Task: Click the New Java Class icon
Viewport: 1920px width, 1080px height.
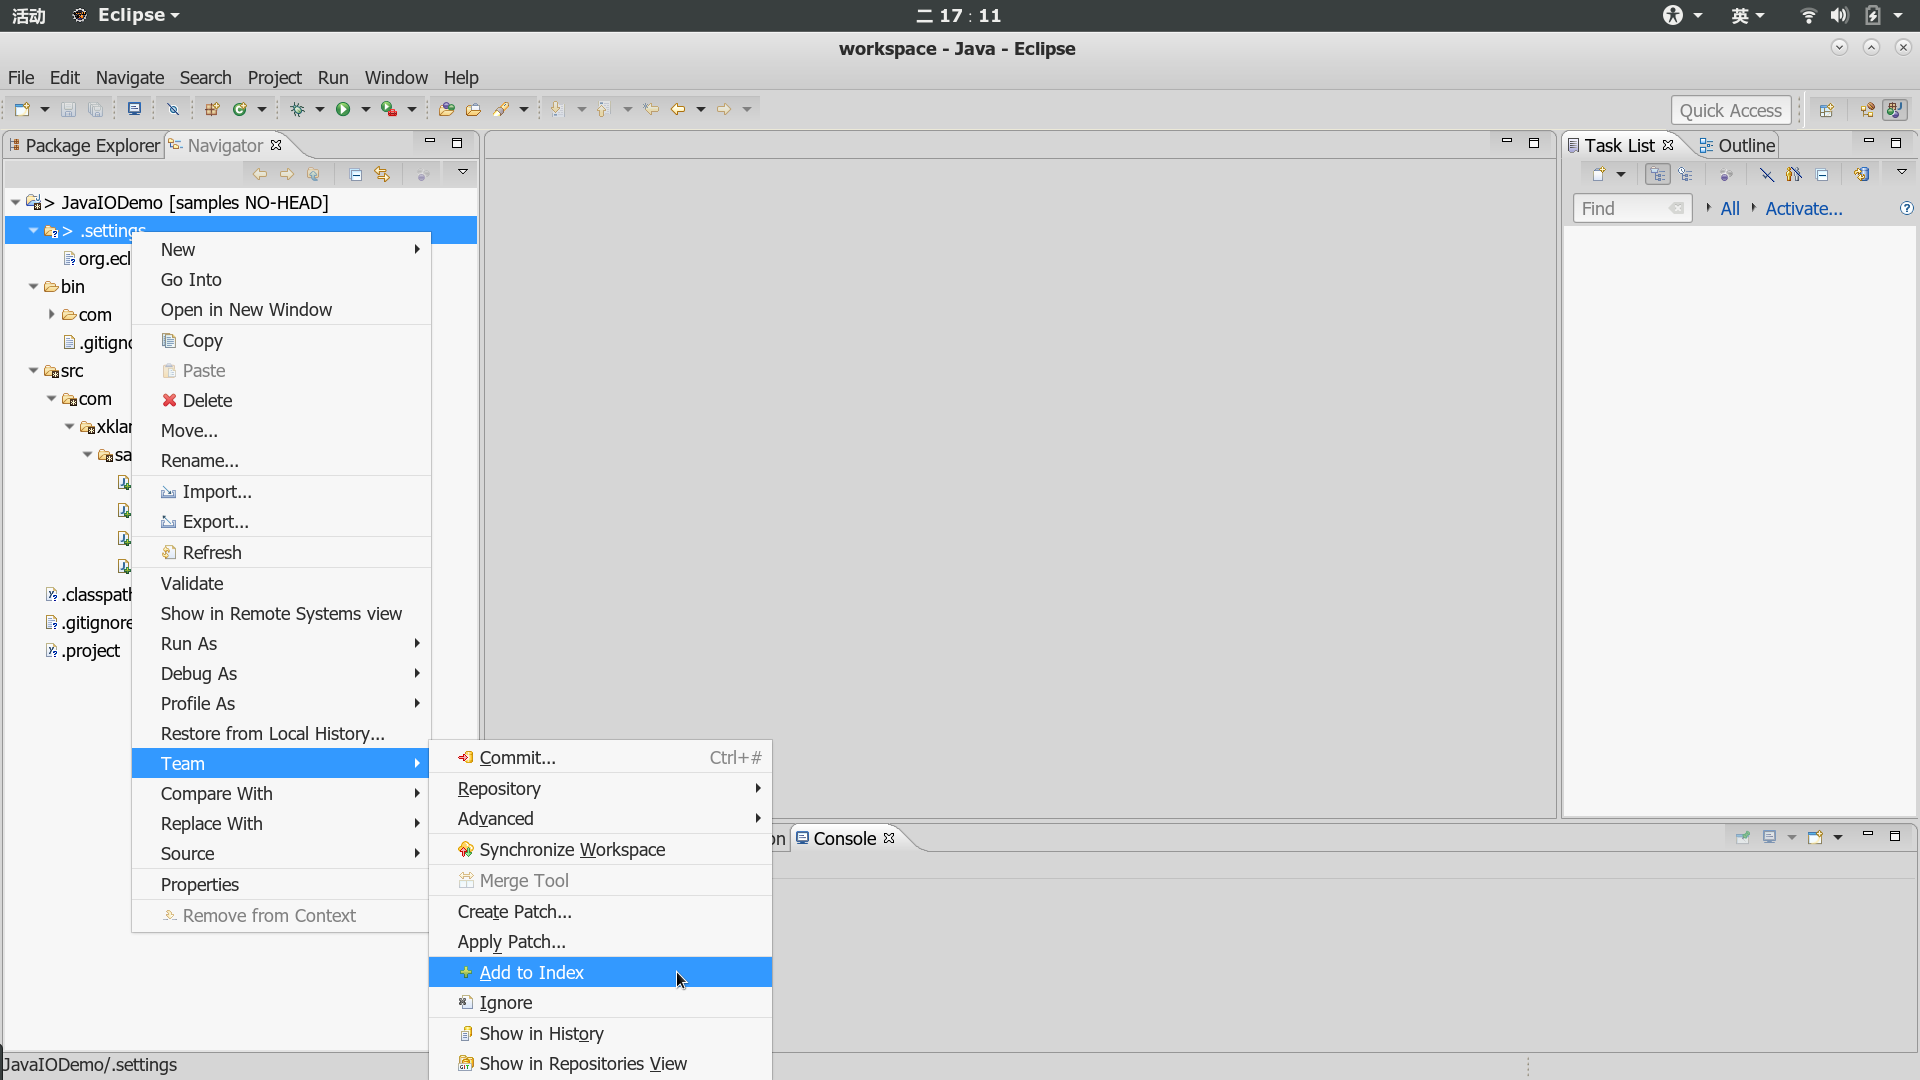Action: pos(240,109)
